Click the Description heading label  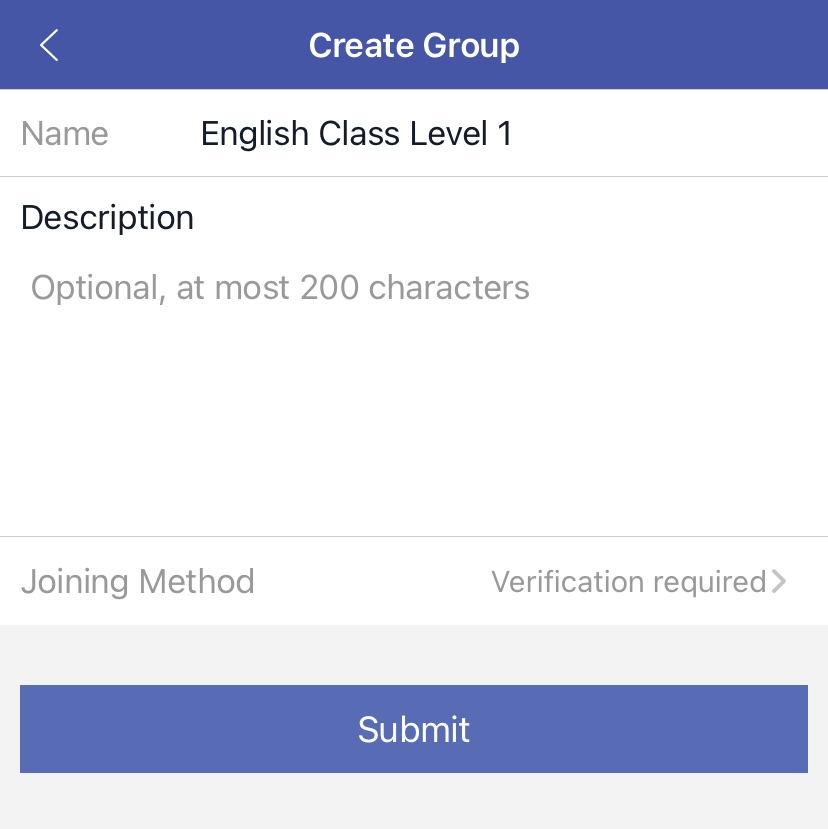(x=107, y=218)
